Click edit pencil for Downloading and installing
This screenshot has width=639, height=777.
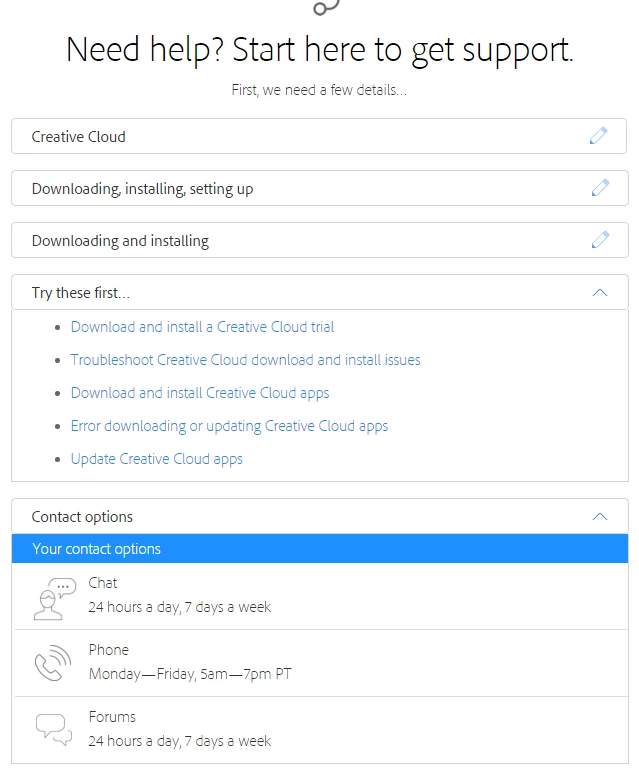coord(599,240)
